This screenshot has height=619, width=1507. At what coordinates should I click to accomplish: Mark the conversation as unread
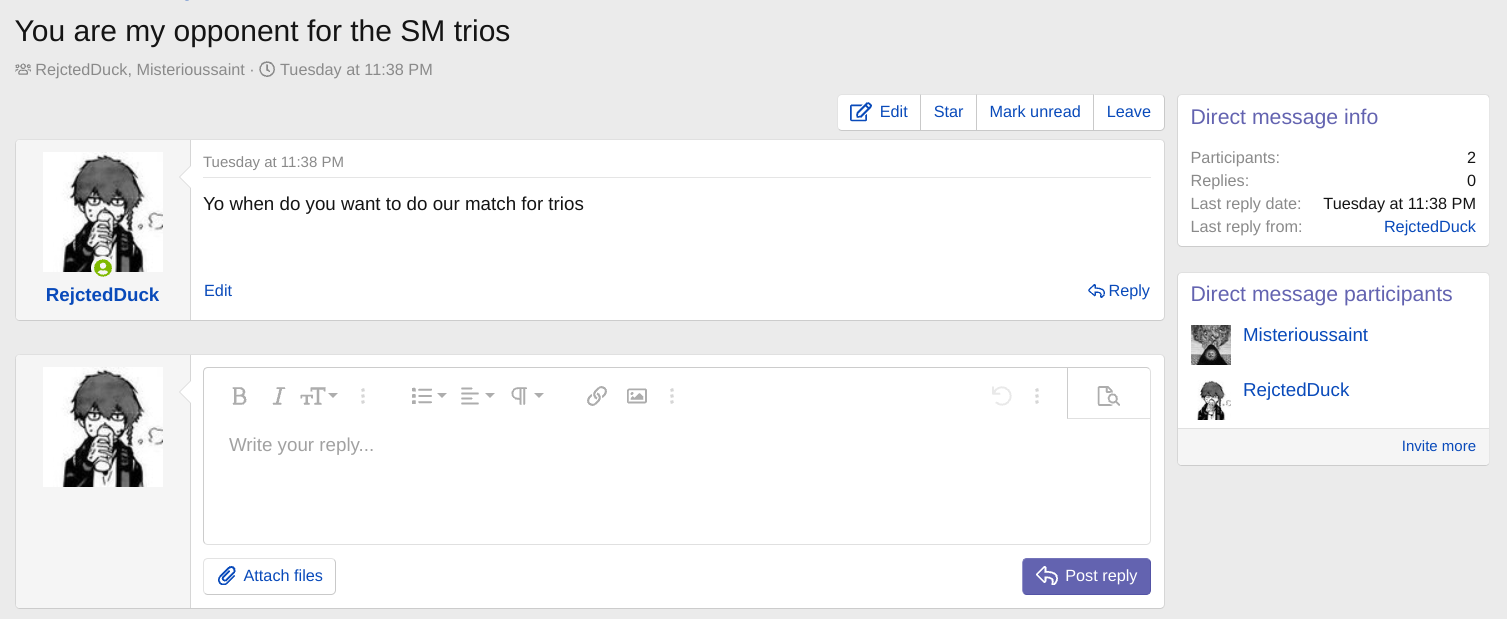1034,112
